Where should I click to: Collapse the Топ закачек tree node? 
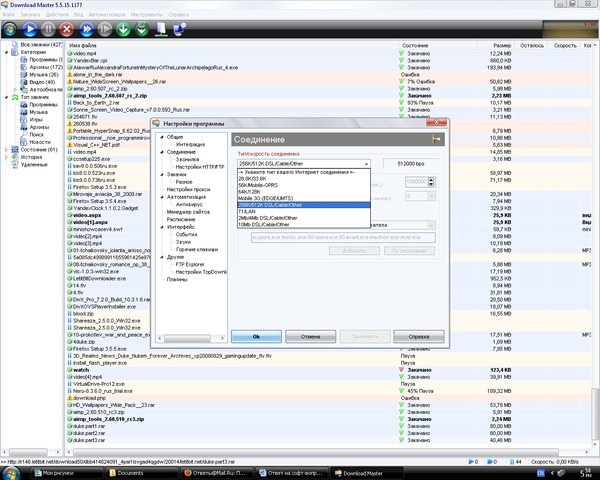pyautogui.click(x=6, y=97)
